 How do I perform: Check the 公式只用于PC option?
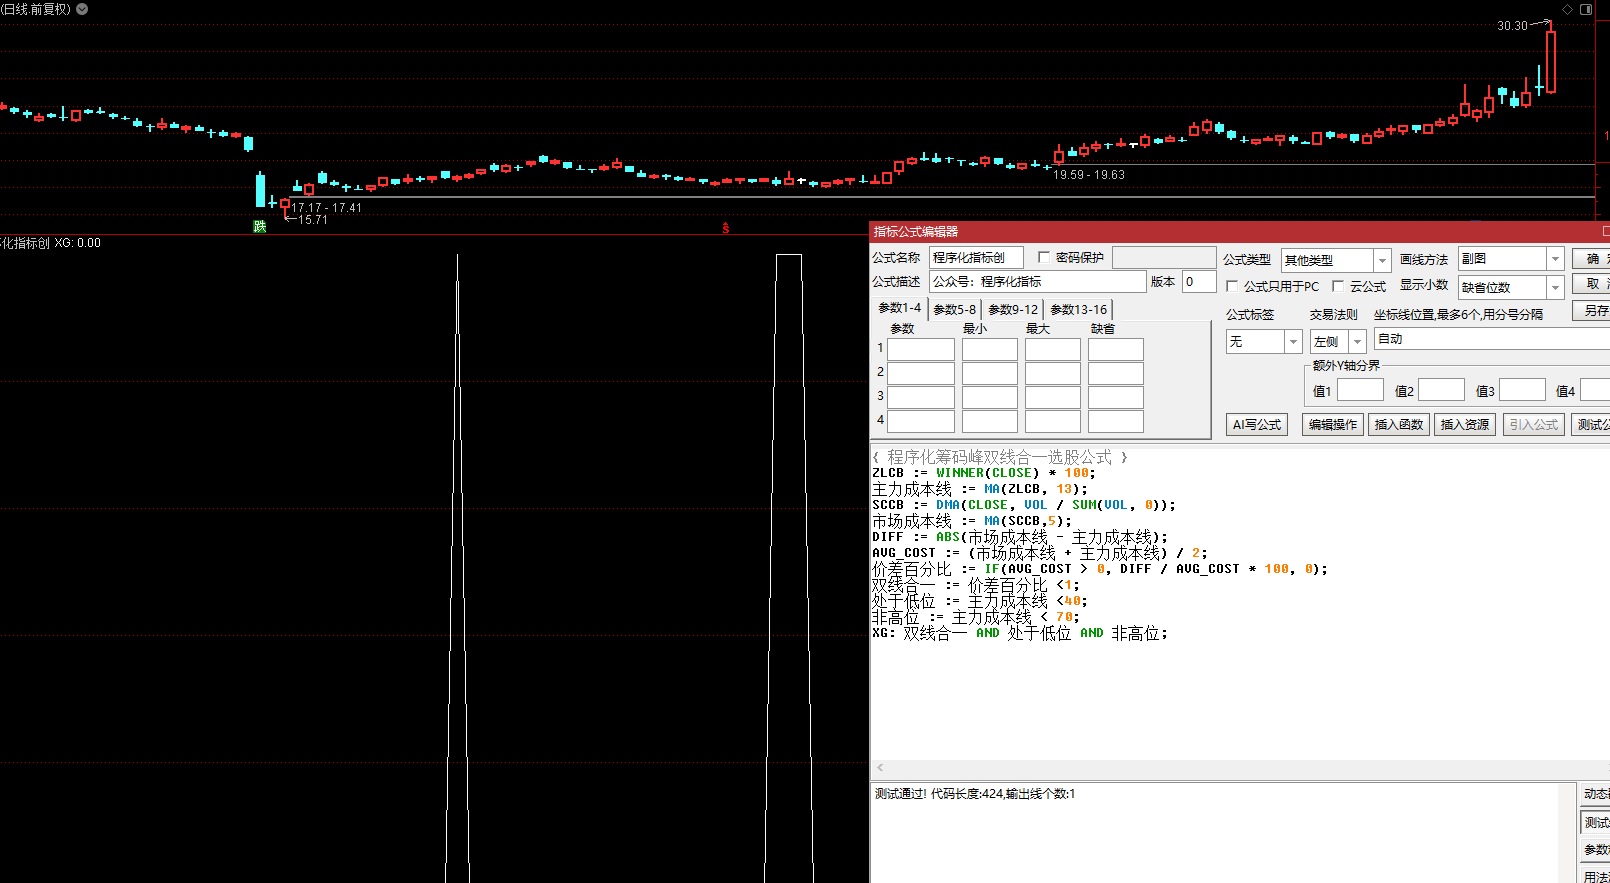[1232, 286]
